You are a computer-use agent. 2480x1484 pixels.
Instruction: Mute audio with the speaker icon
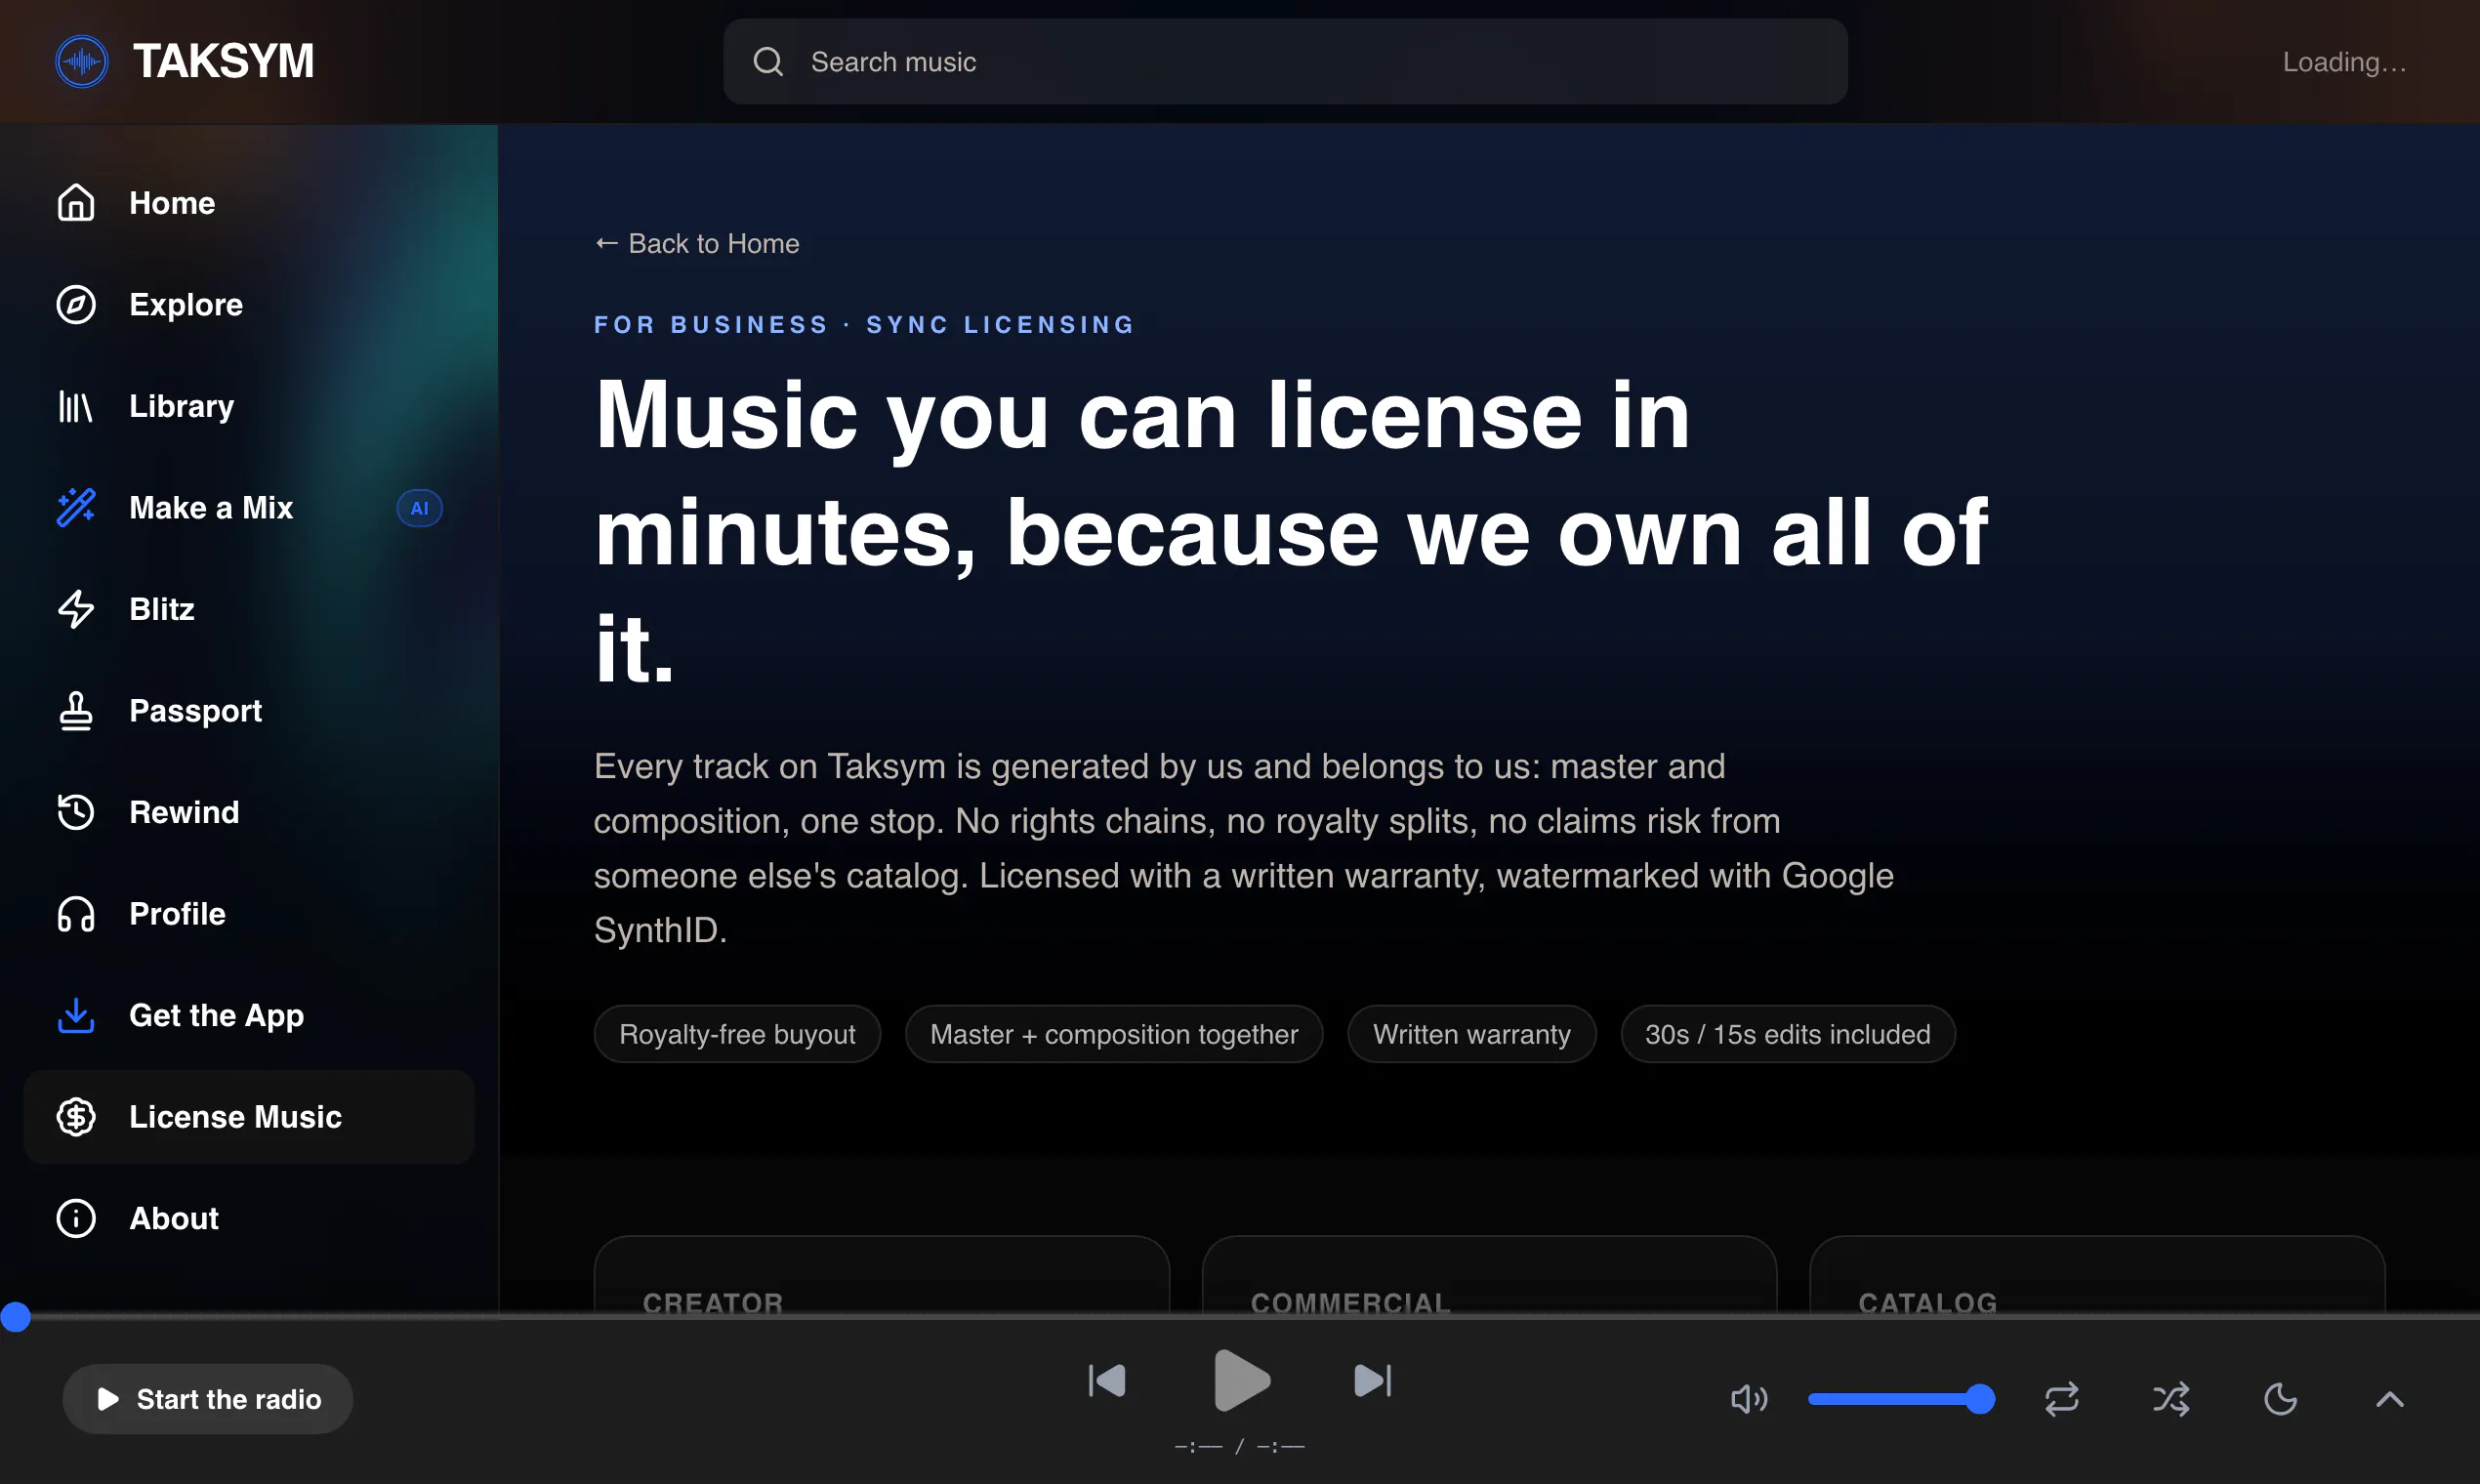[1749, 1400]
